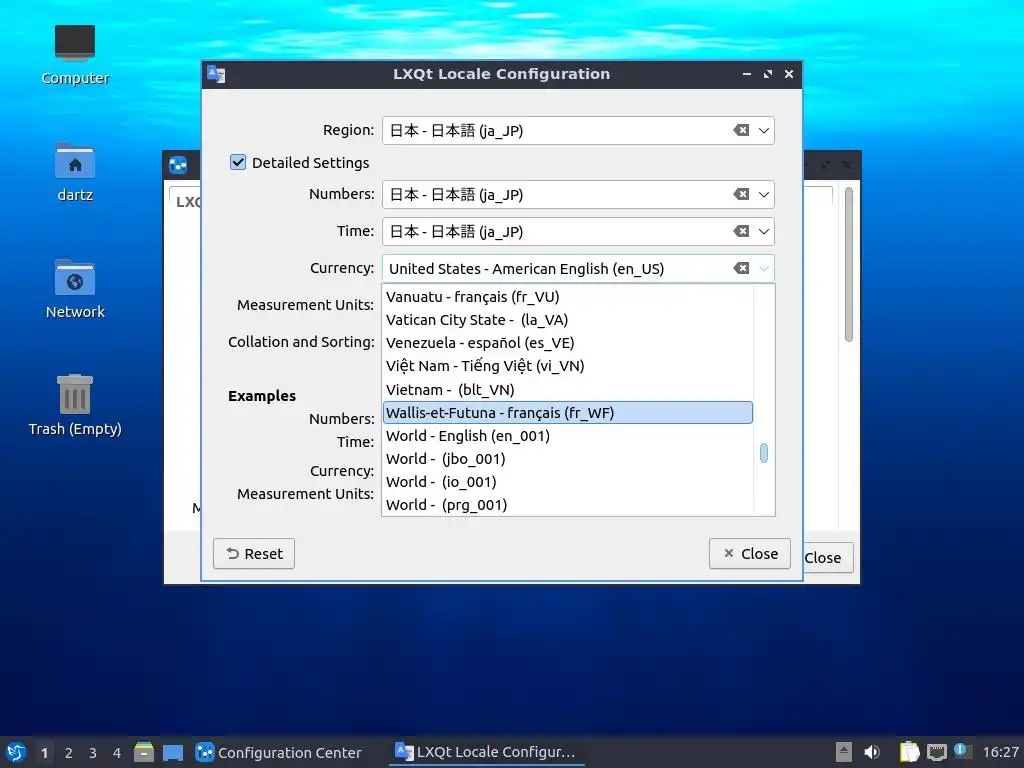This screenshot has height=768, width=1024.
Task: Expand the Region dropdown arrow
Action: [x=763, y=130]
